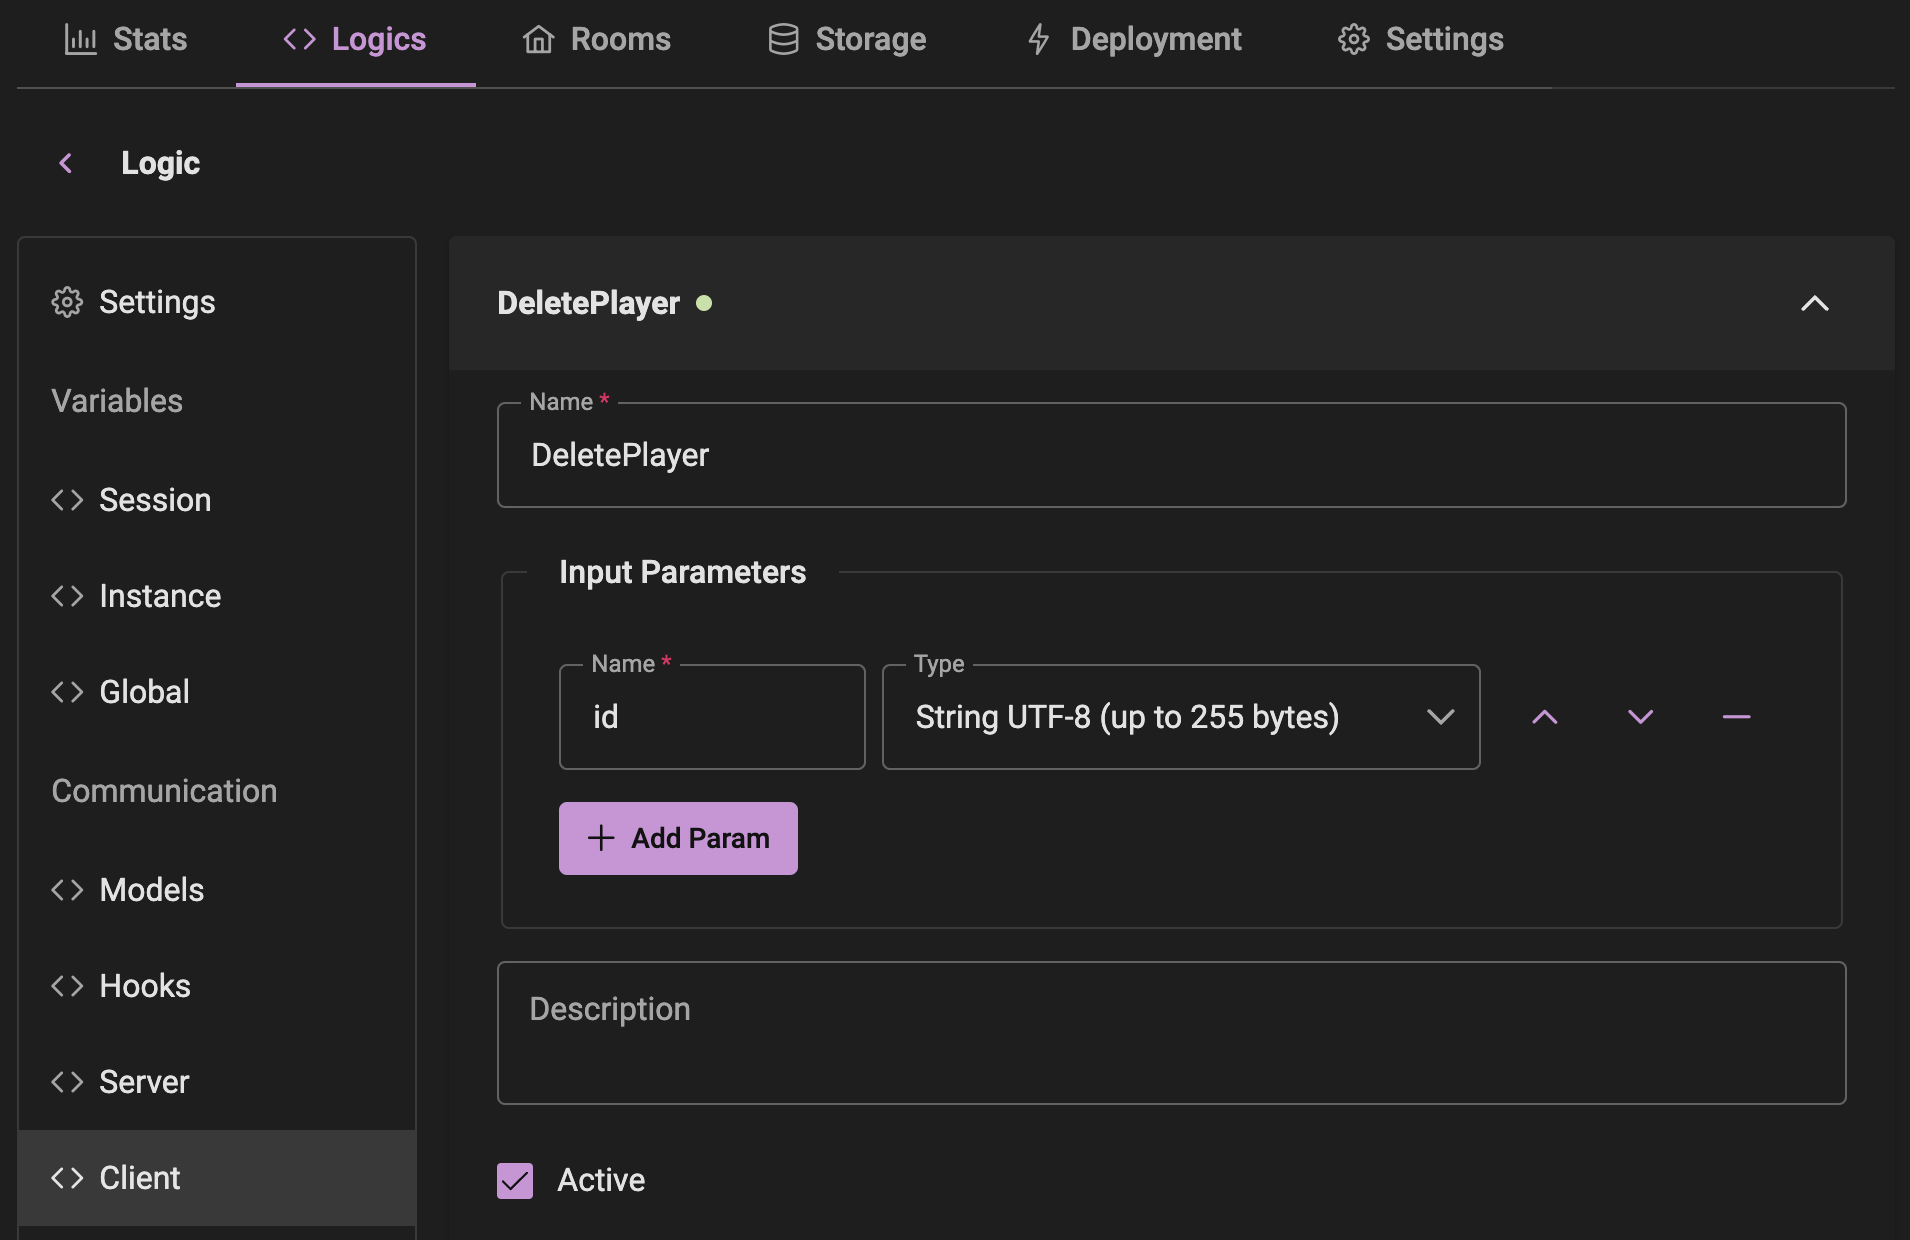Move the id parameter down
1910x1240 pixels.
tap(1641, 717)
